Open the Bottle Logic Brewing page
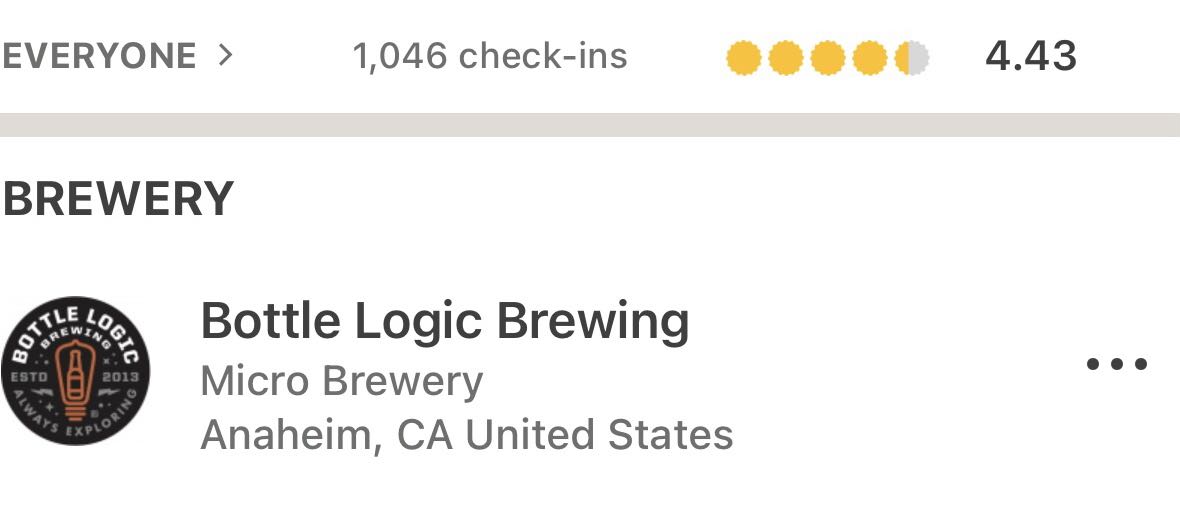Viewport: 1180px width, 532px height. (445, 321)
